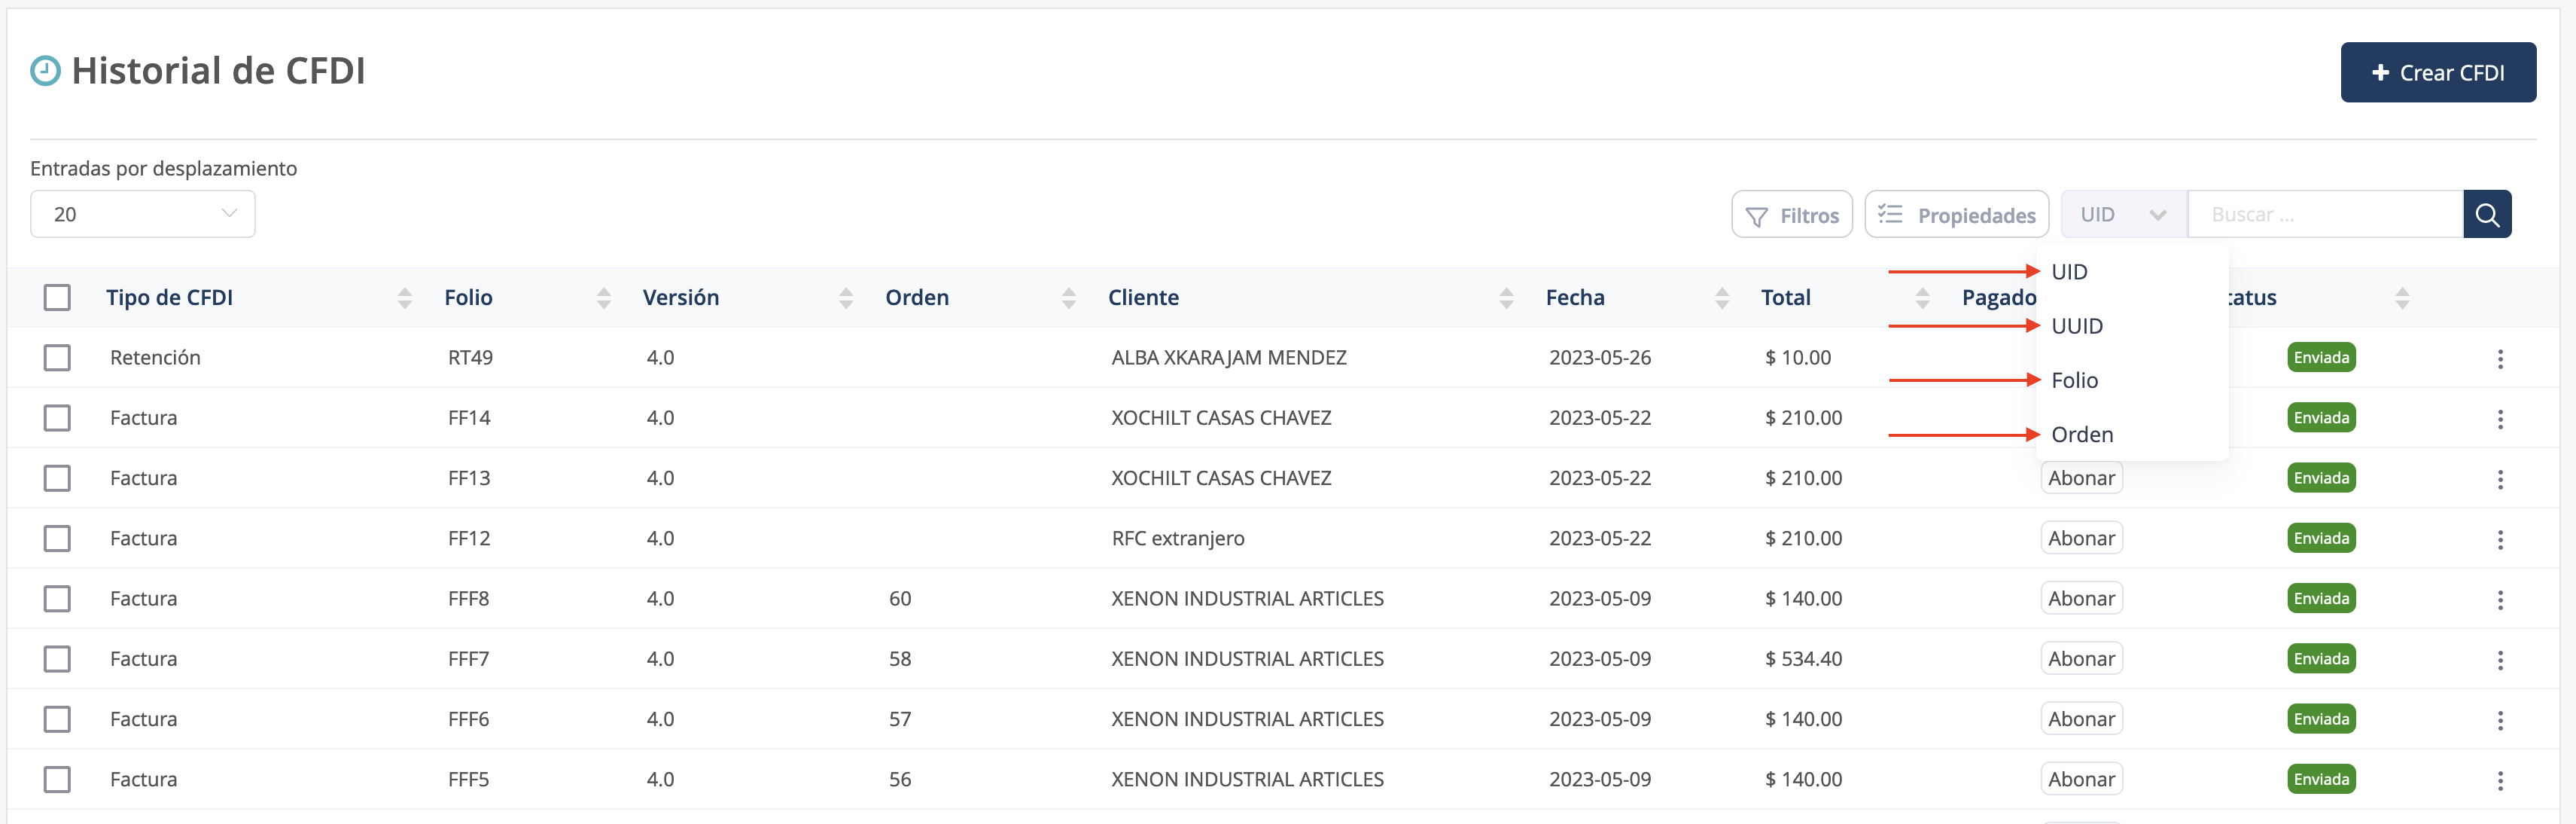Select UID from the search dropdown list
The height and width of the screenshot is (824, 2576).
point(2132,272)
